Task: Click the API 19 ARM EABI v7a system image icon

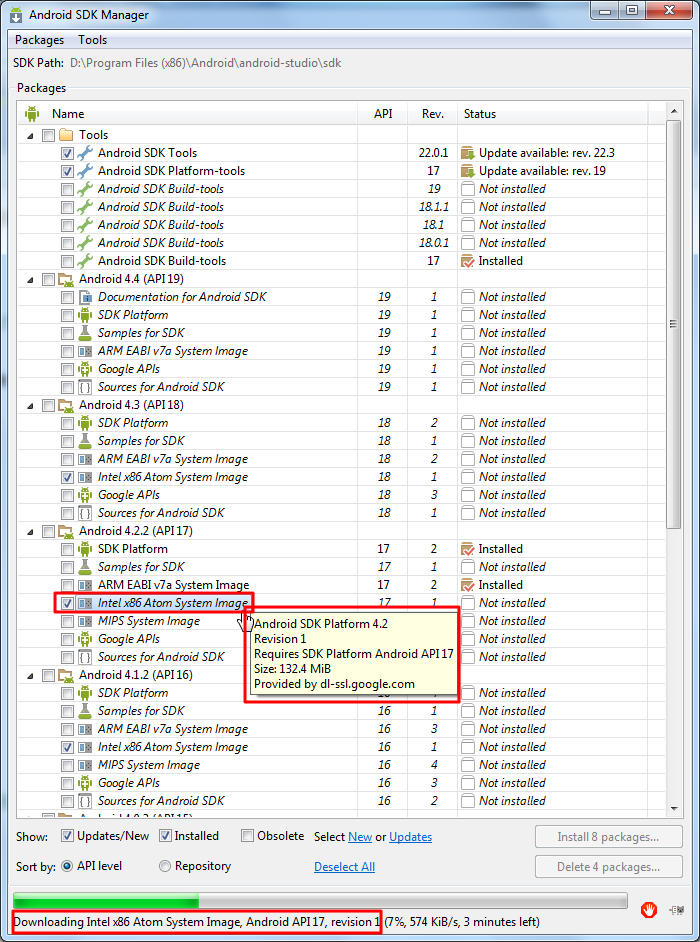Action: pyautogui.click(x=85, y=351)
